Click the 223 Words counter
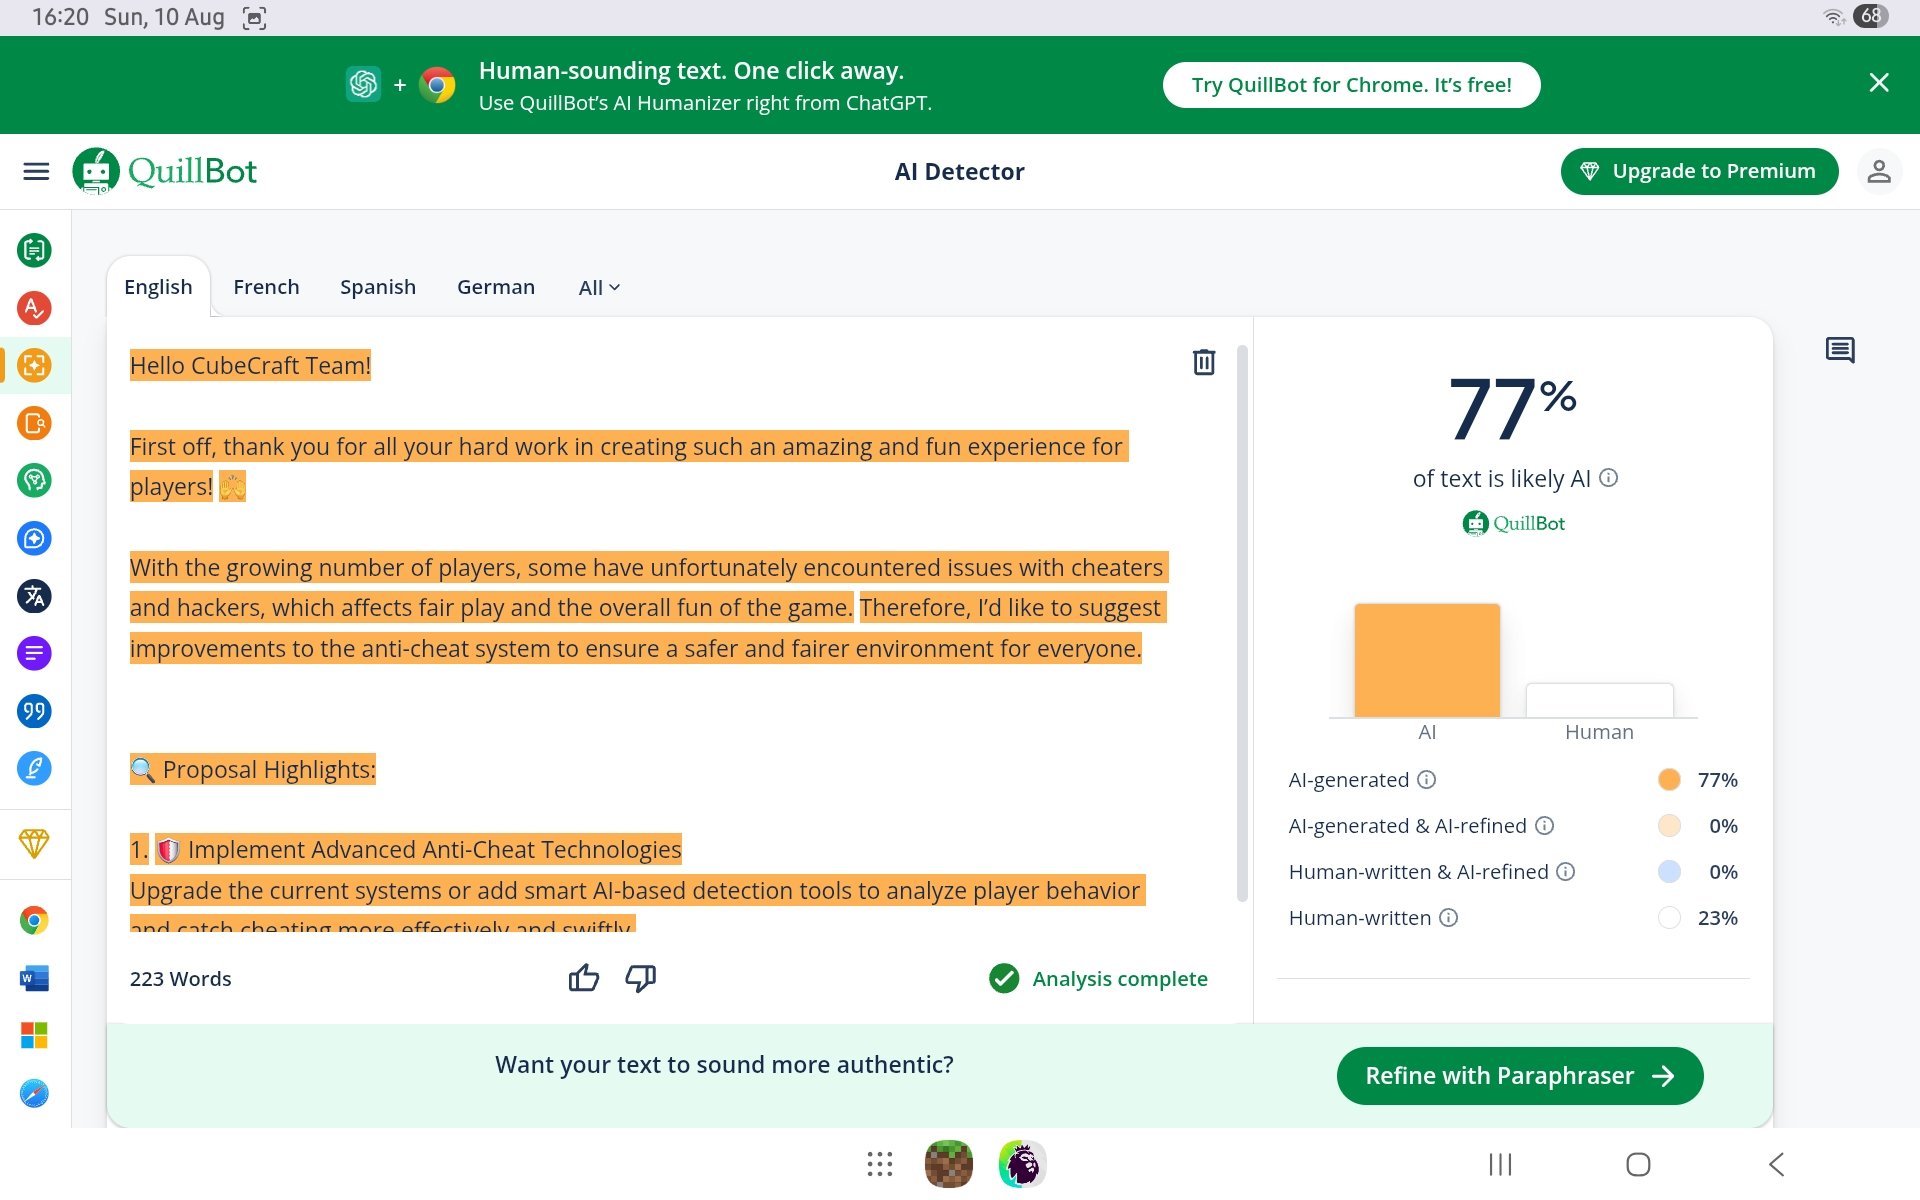This screenshot has width=1920, height=1200. point(180,979)
